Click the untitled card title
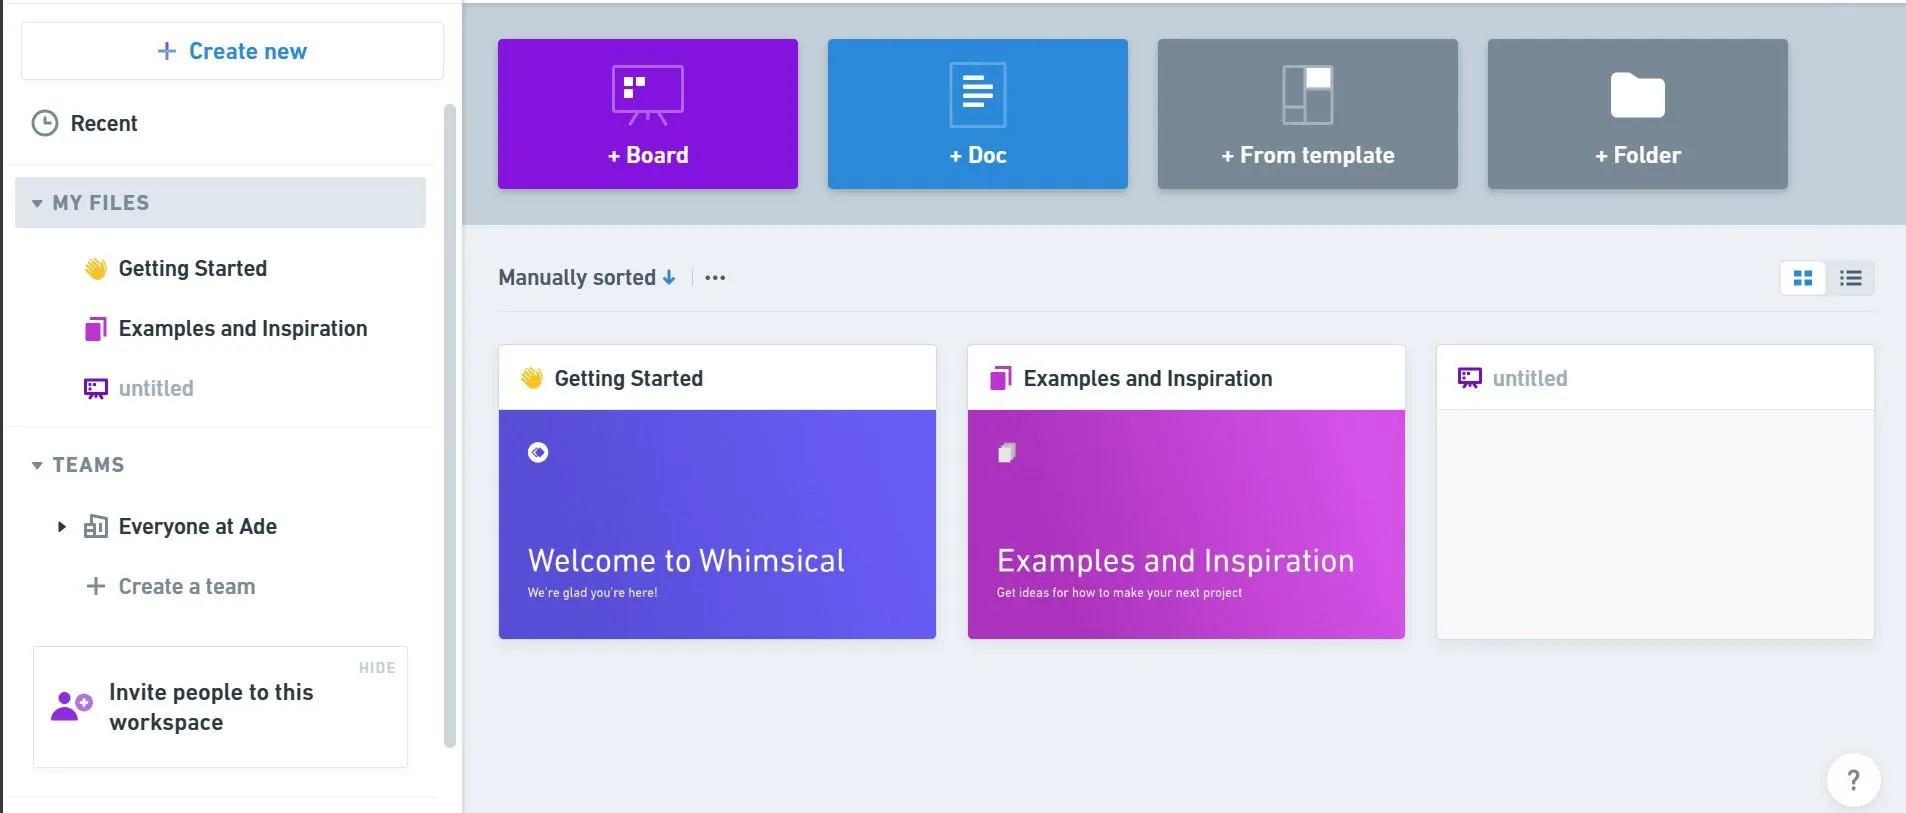Viewport: 1906px width, 813px height. (1530, 378)
